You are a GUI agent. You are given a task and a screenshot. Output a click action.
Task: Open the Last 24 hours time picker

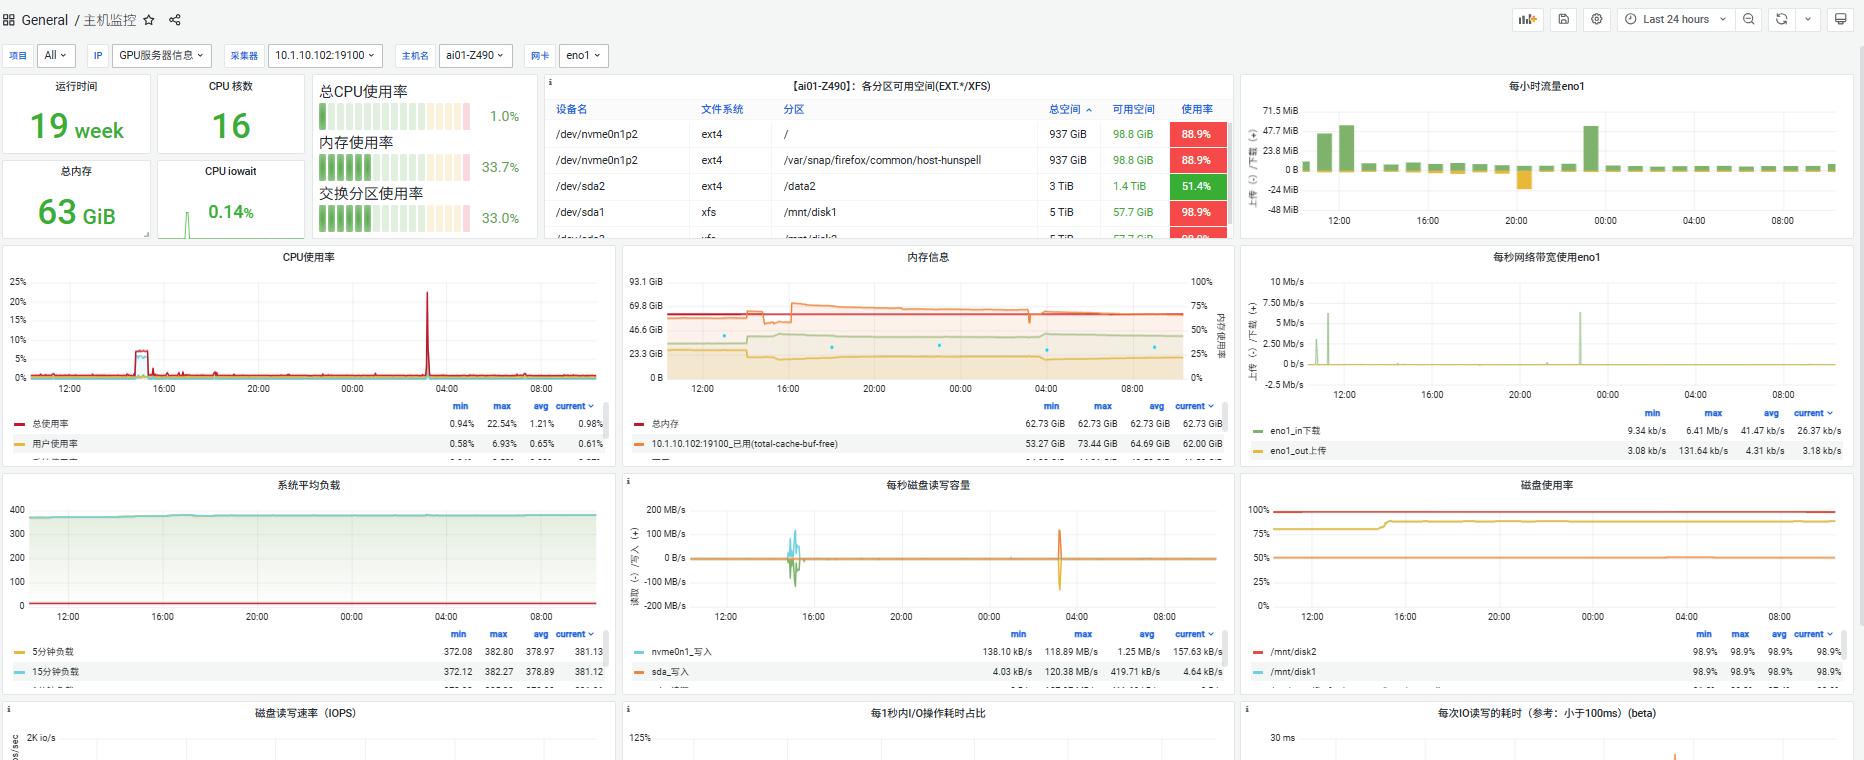pos(1676,19)
